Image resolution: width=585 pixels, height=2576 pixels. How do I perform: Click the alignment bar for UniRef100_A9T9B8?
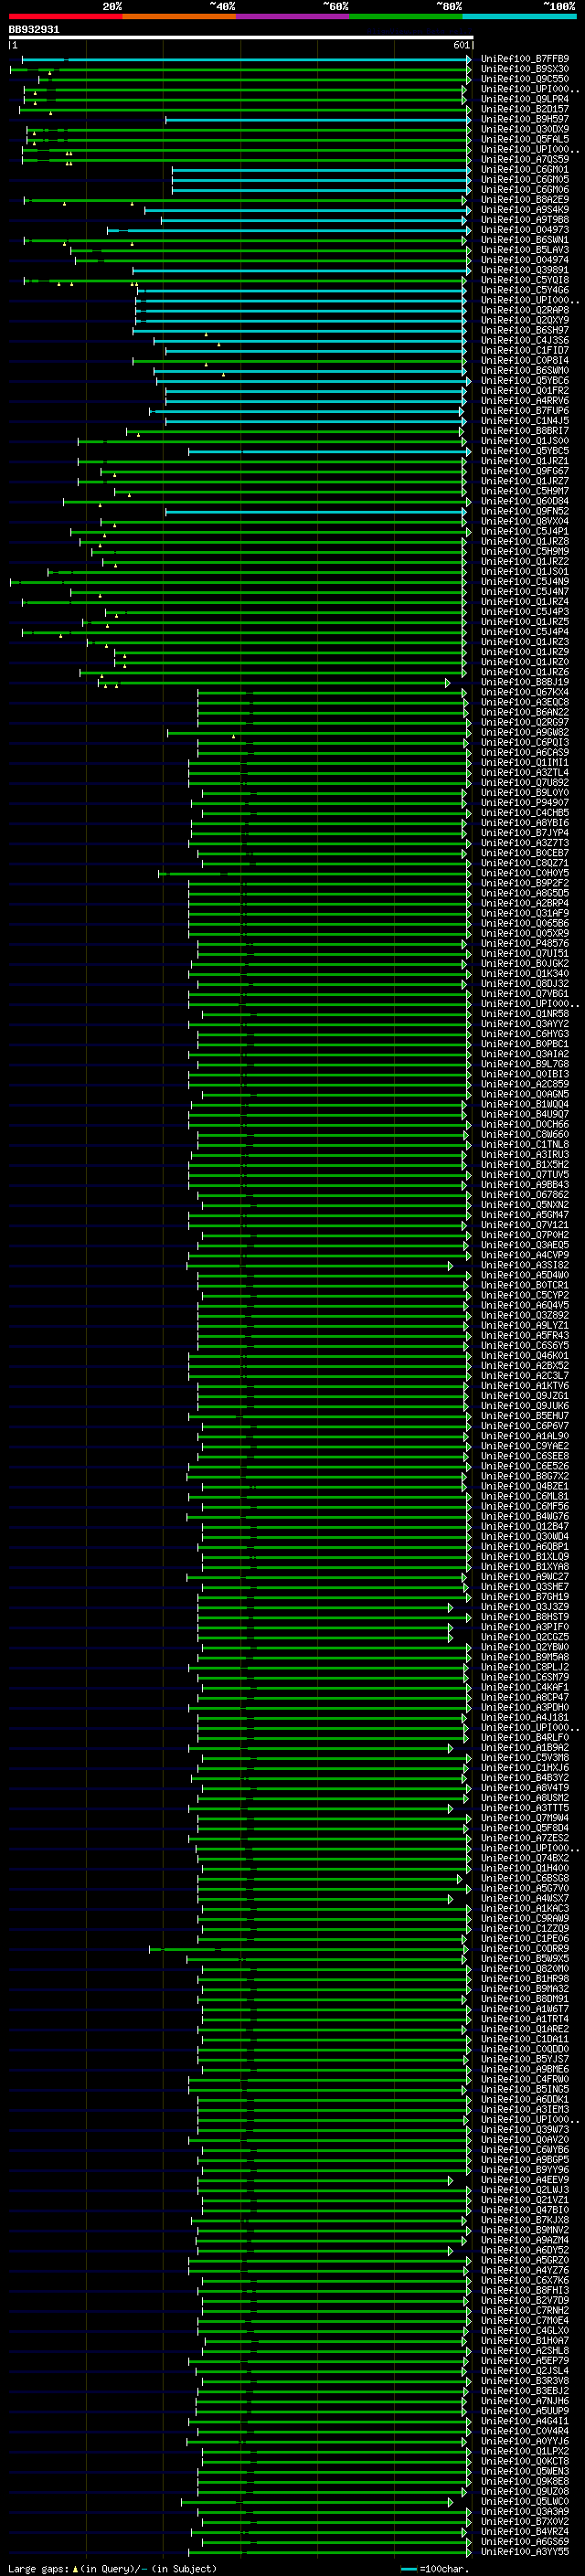(315, 220)
